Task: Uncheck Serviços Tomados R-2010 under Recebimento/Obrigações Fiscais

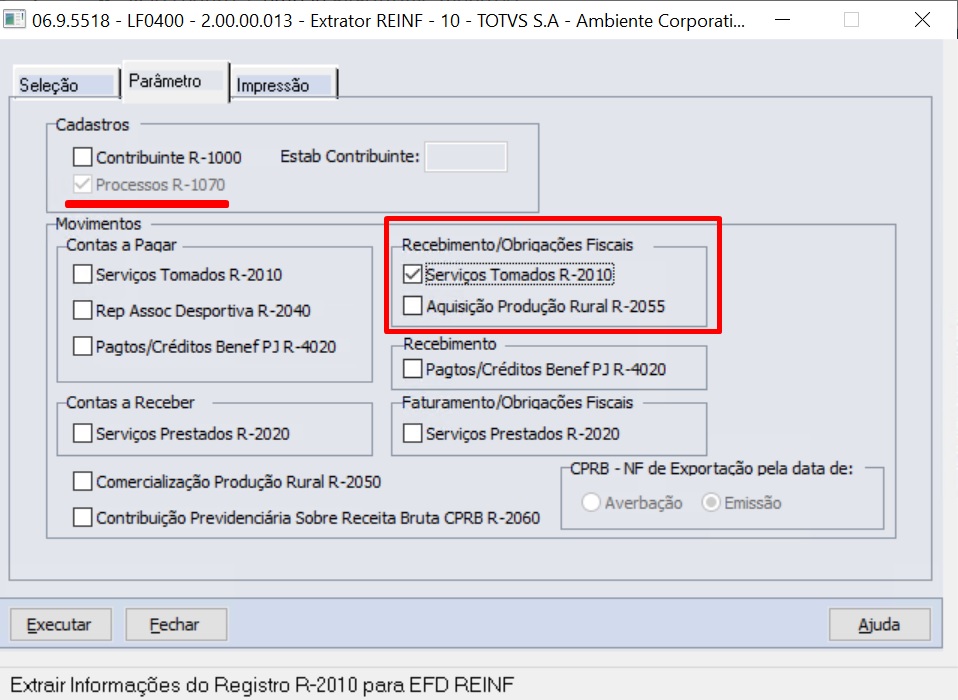Action: coord(412,274)
